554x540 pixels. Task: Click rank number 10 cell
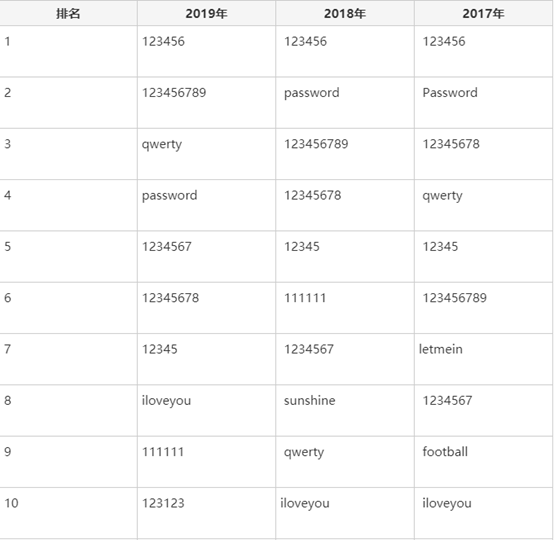[x=68, y=513]
